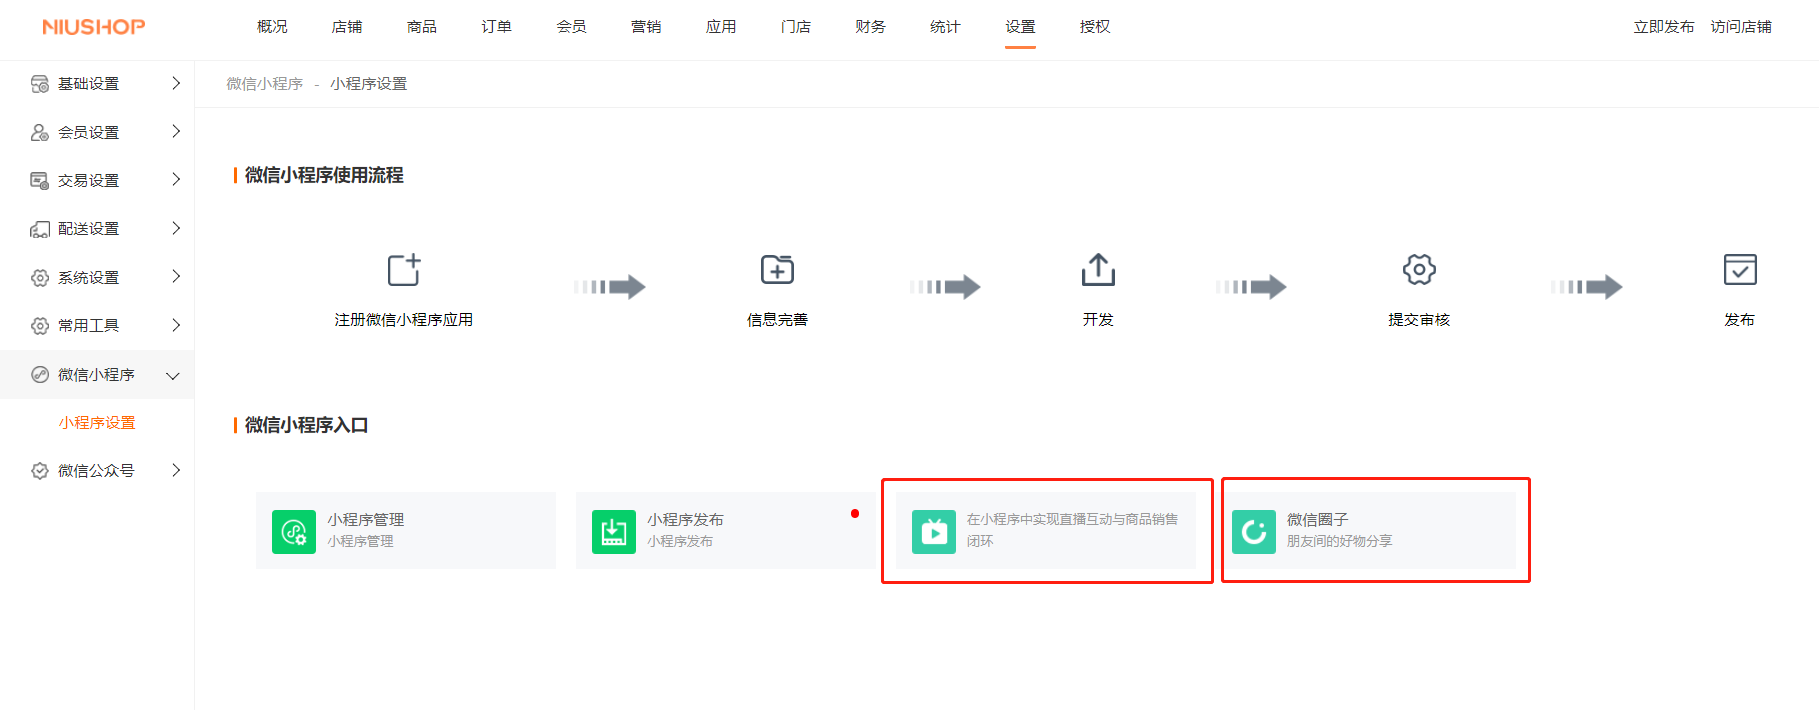Expand the 微信公众号 chevron

click(x=176, y=470)
